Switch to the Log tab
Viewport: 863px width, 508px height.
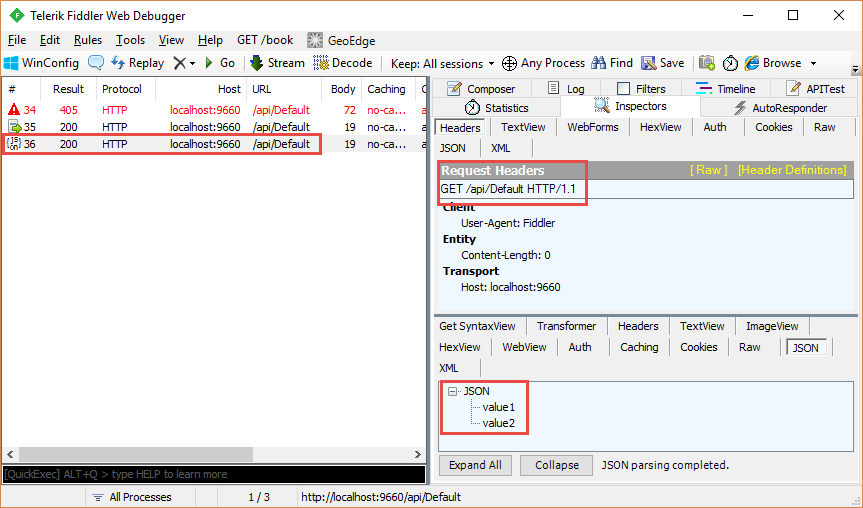[x=565, y=89]
